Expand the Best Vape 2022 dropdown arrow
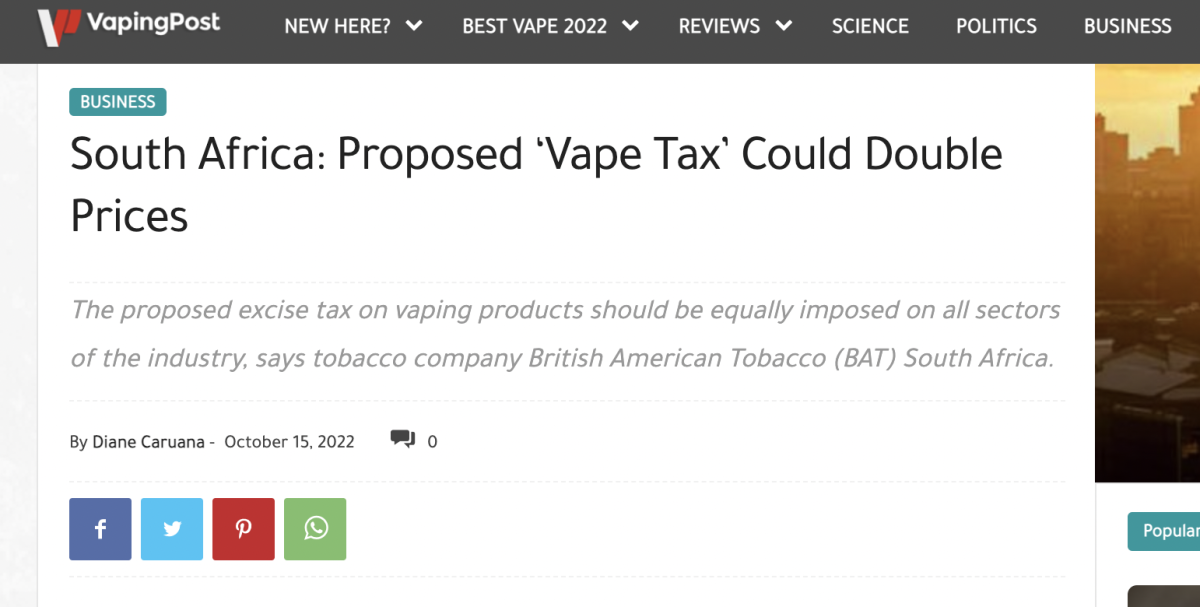 [x=630, y=26]
